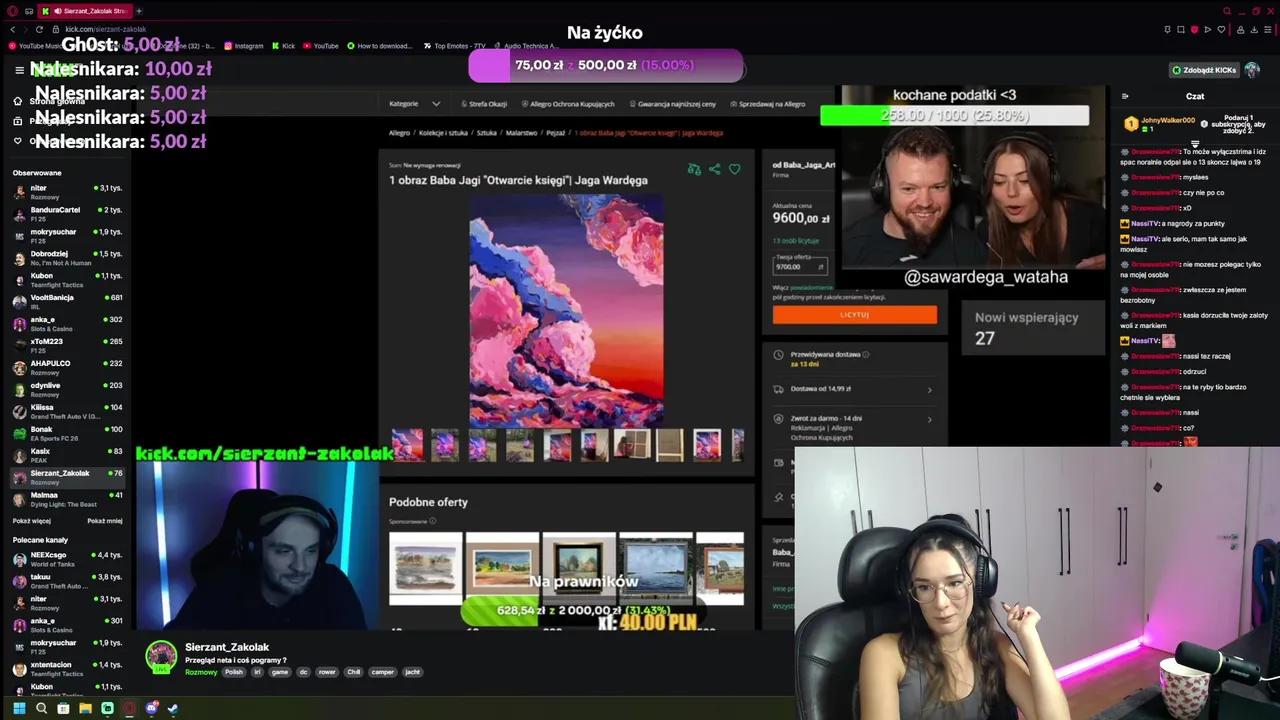Screen dimensions: 1280x720
Task: Open Steam from the taskbar
Action: tap(173, 708)
